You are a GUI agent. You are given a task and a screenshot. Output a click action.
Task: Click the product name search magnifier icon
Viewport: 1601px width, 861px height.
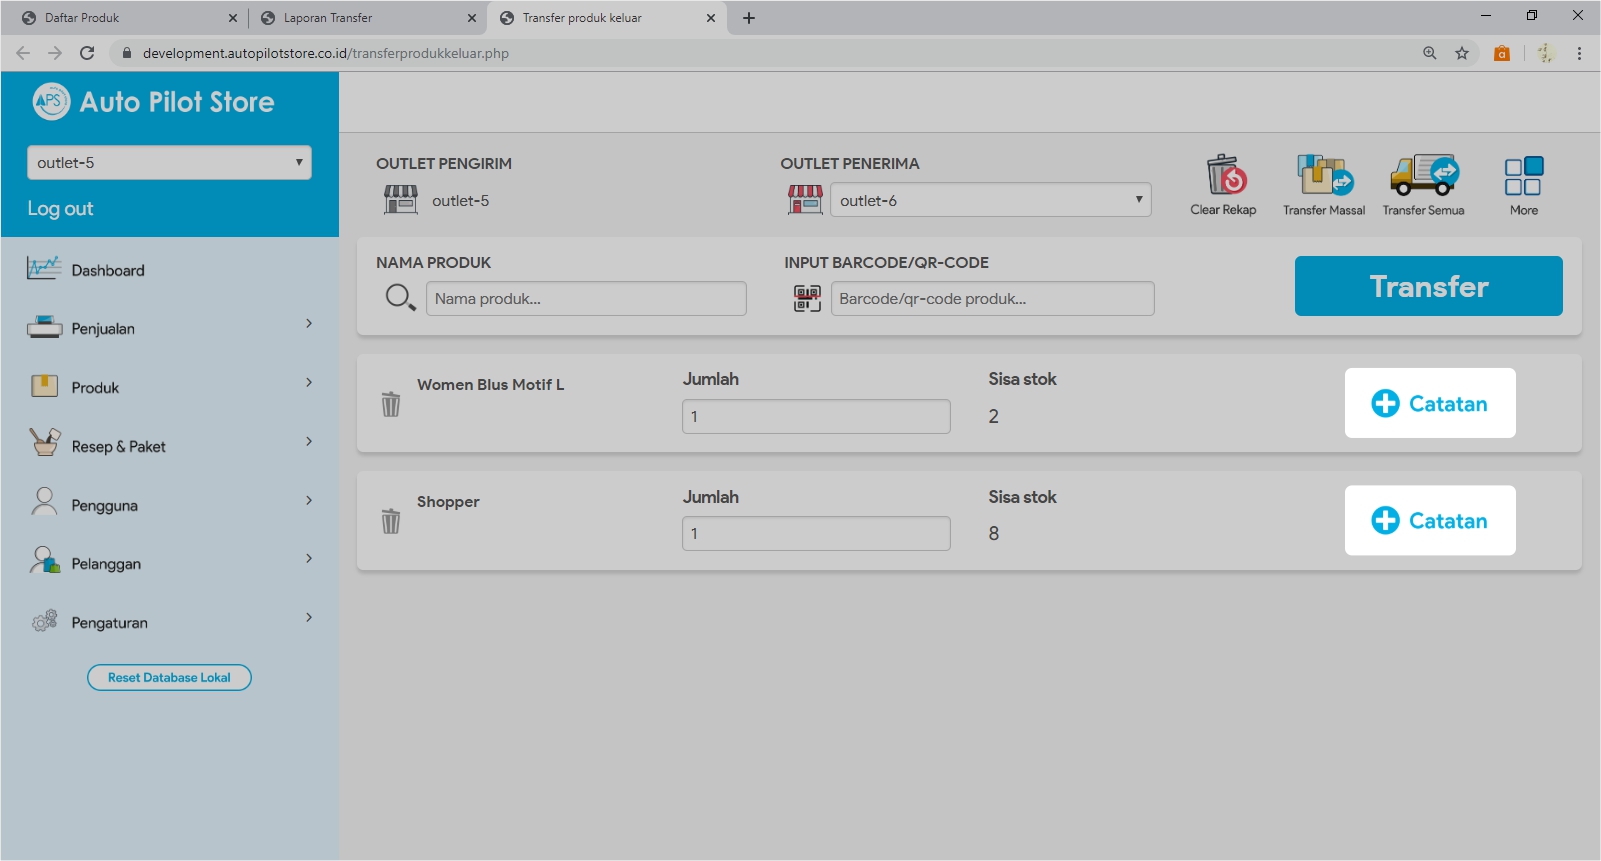(x=400, y=298)
